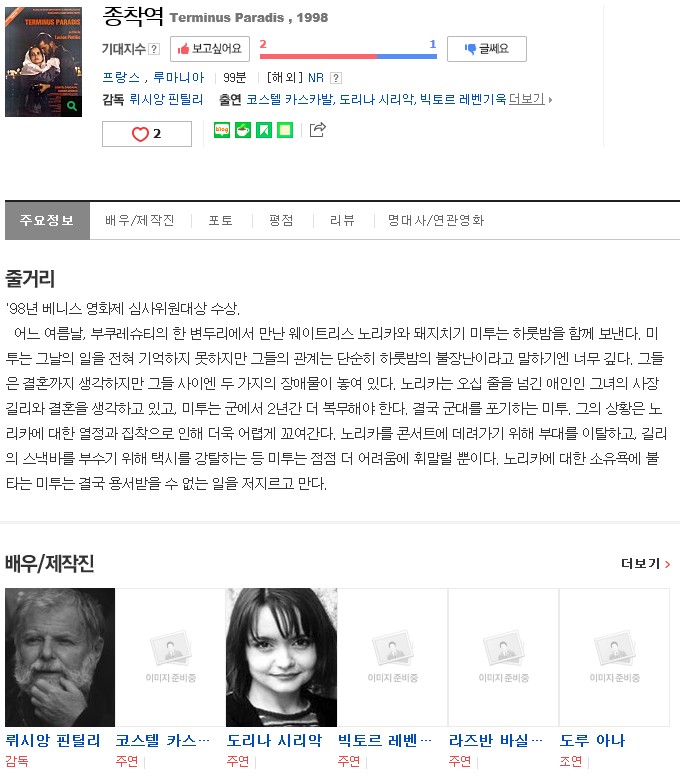Click the red-blue expectation ratio bar
Screen dimensions: 680x777
coord(348,56)
